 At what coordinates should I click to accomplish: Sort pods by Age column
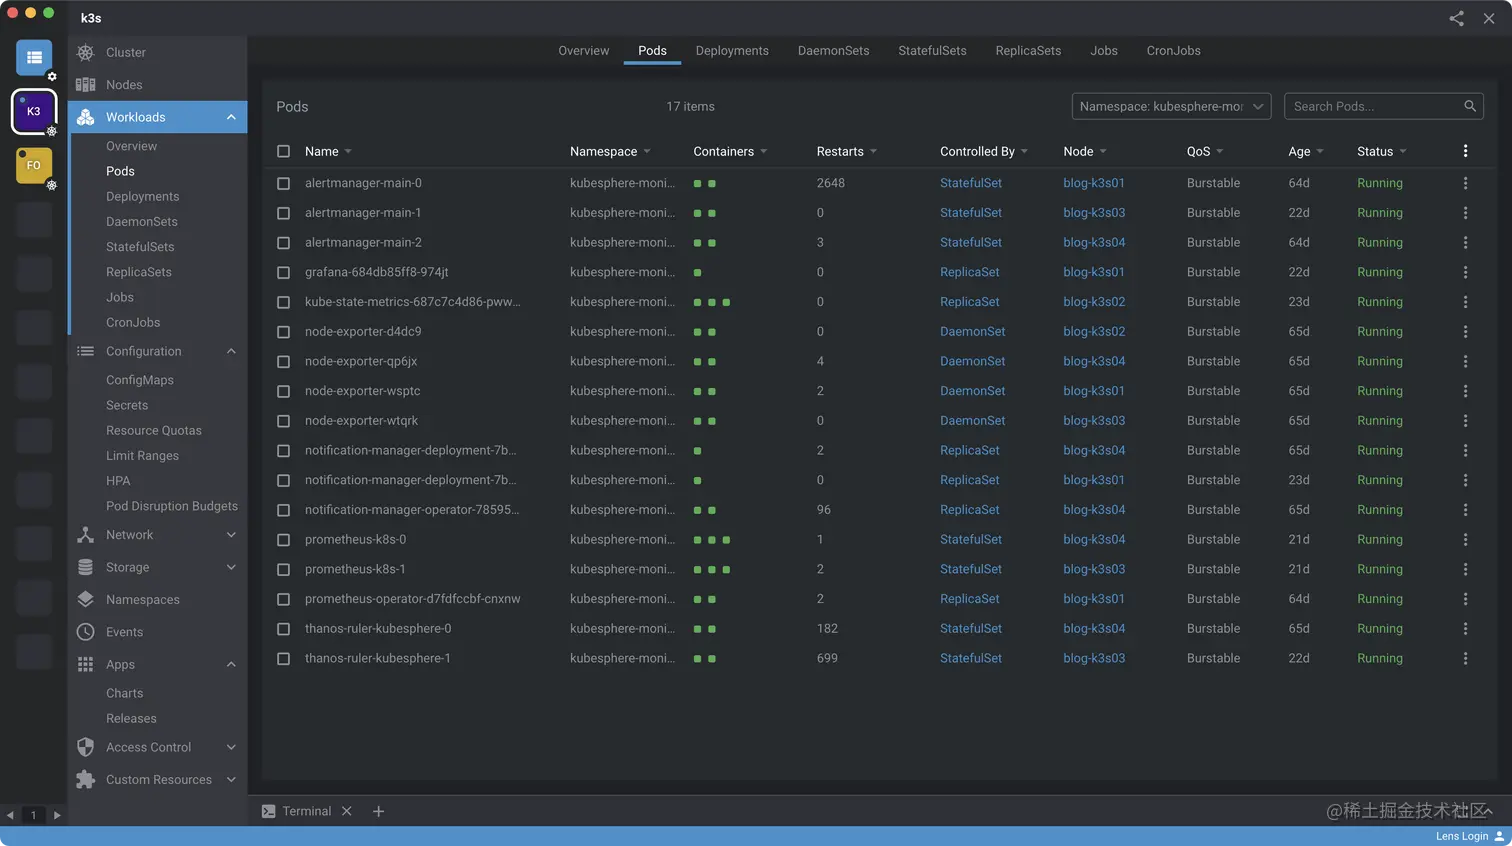tap(1305, 151)
